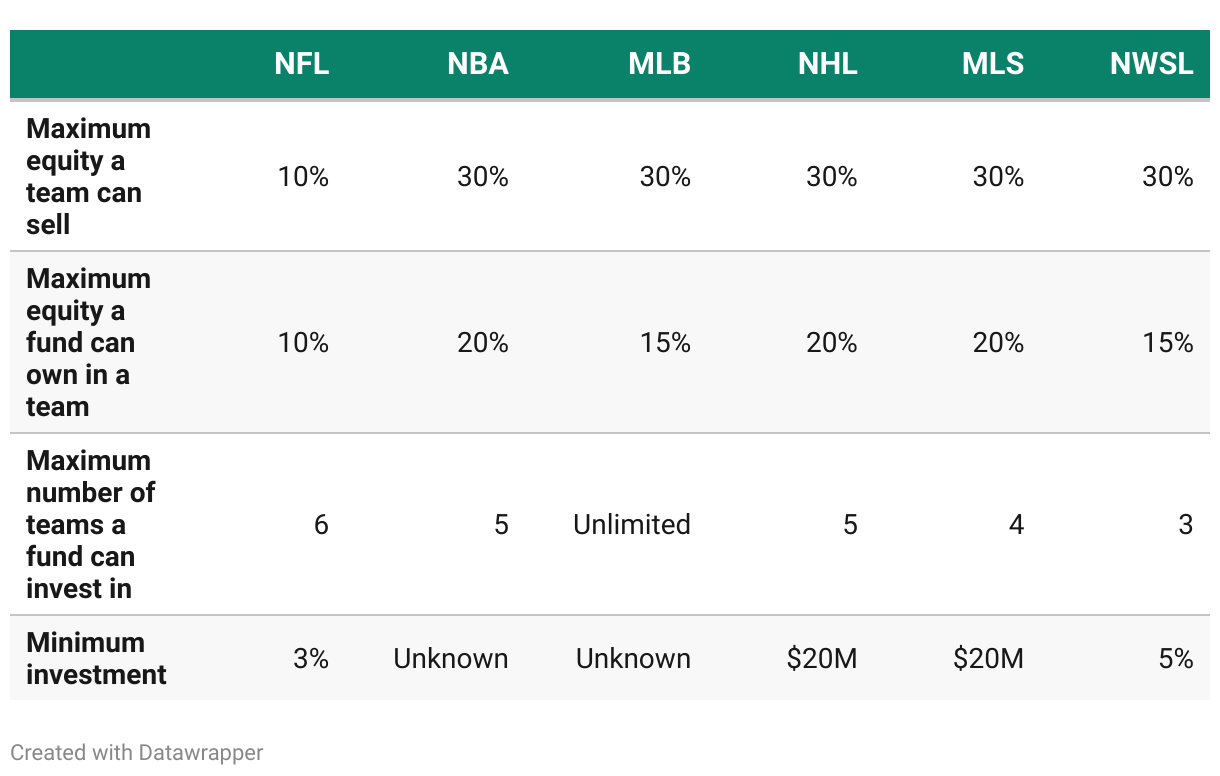Click the NFL column header
Viewport: 1220px width, 776px height.
[x=302, y=64]
